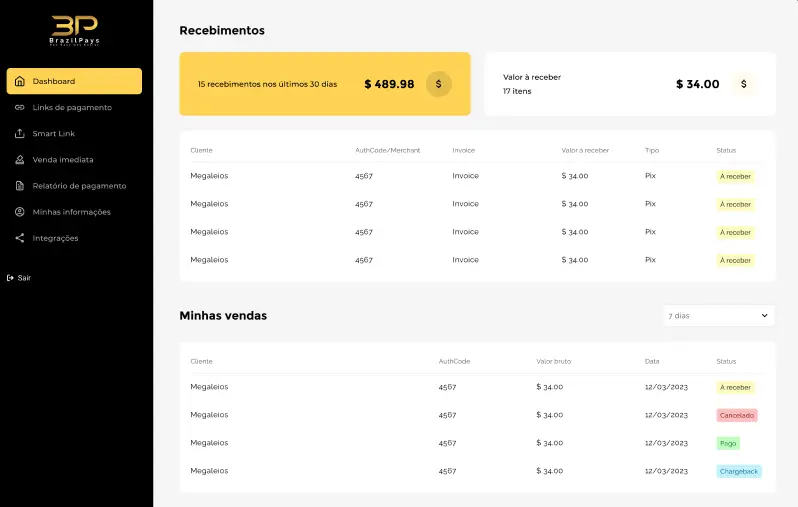Open the Dashboard menu item
Screen dimensions: 798x507
74,81
